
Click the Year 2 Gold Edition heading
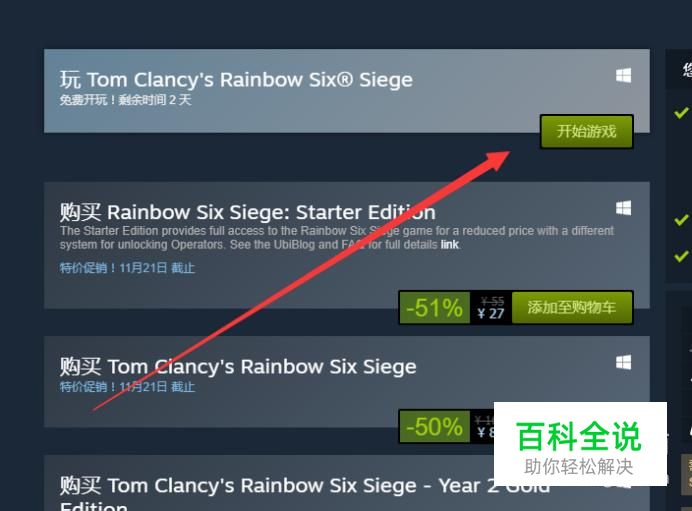click(305, 493)
